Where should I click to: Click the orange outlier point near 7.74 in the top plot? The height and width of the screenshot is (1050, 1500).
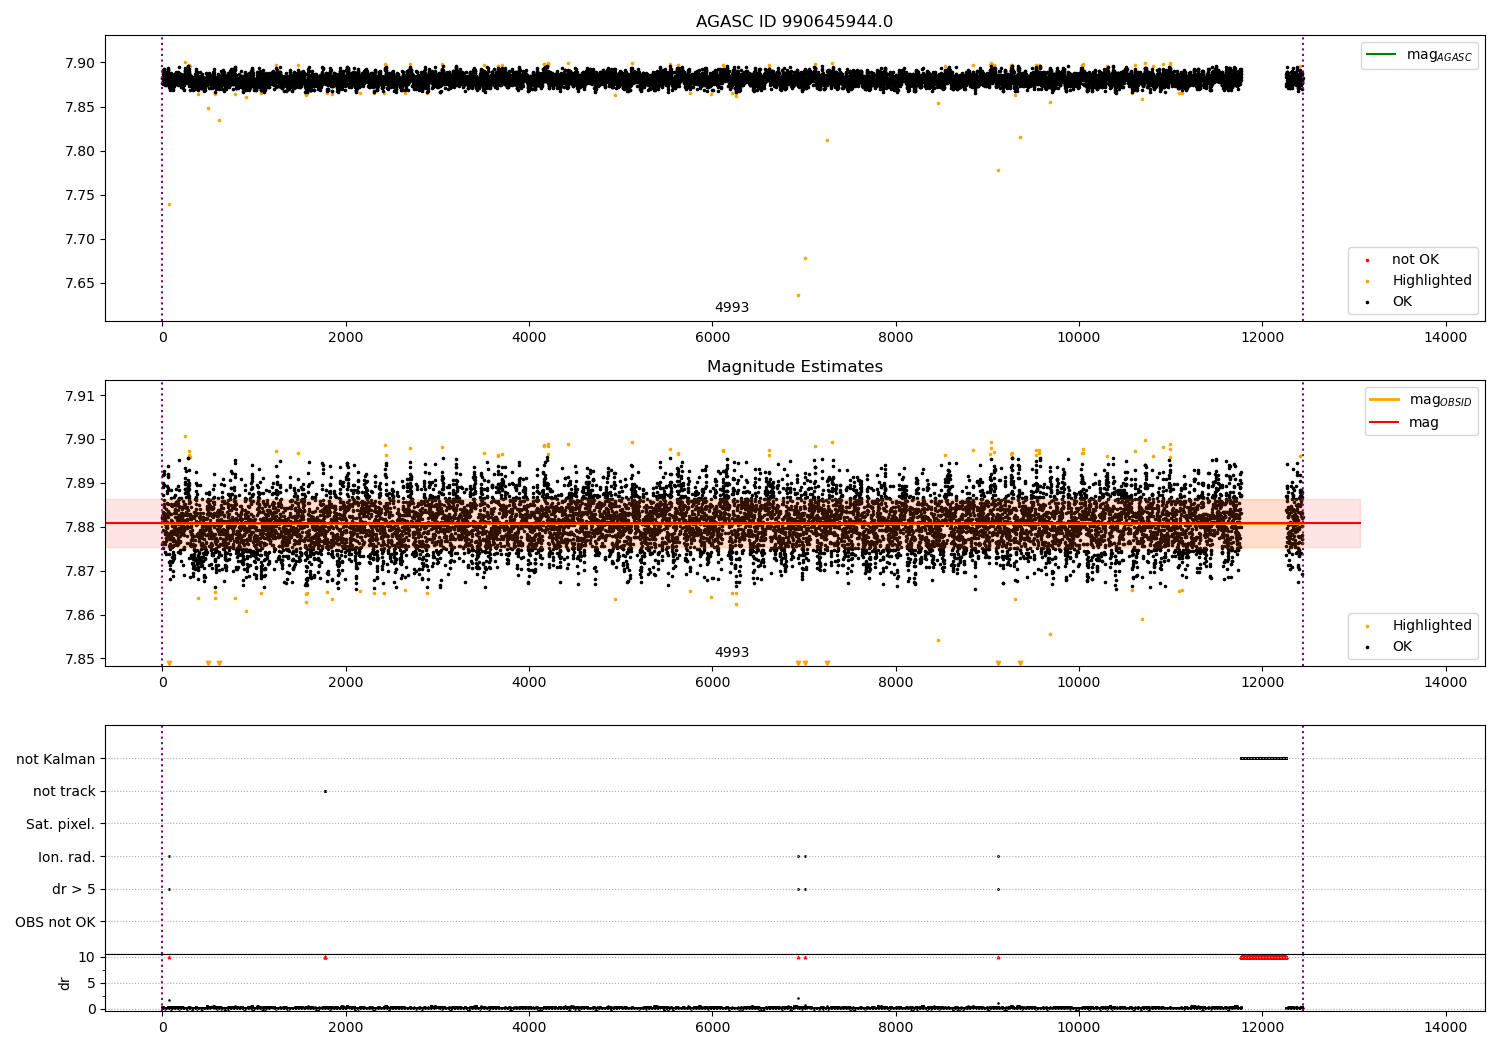point(169,205)
